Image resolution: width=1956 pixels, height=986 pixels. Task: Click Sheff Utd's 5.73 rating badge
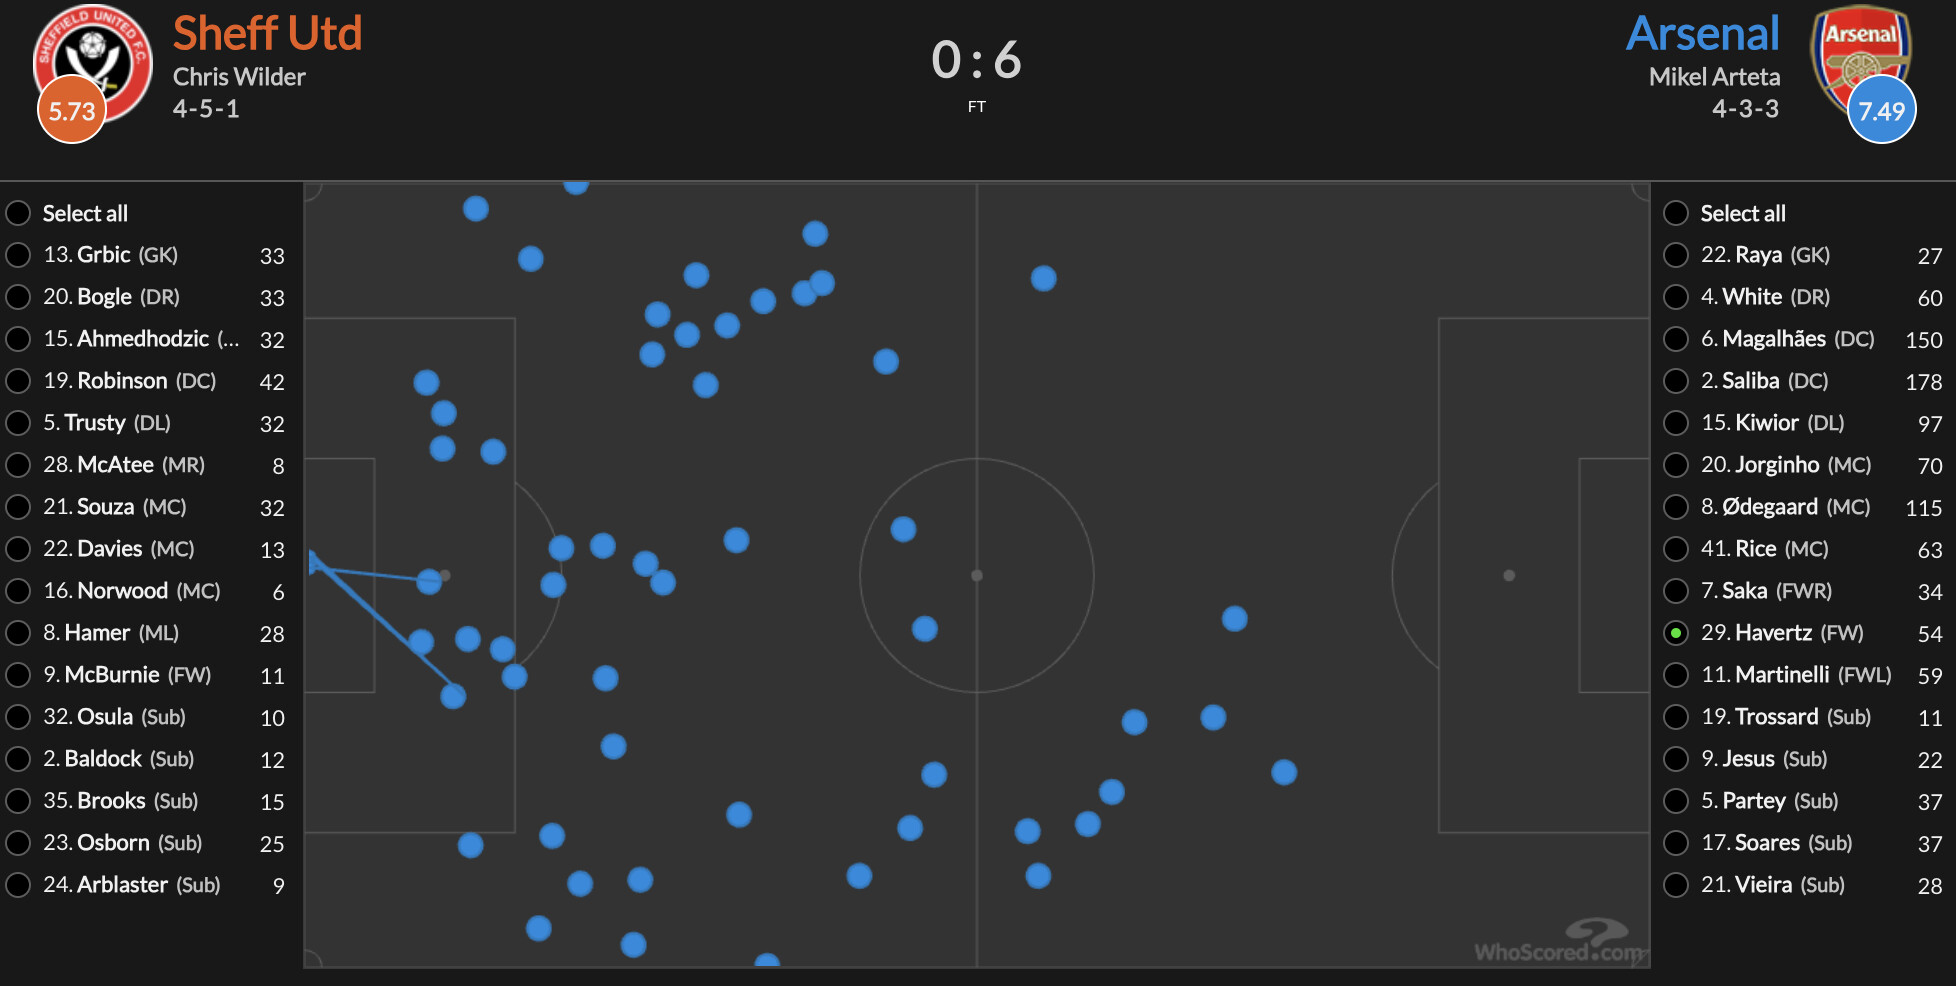pyautogui.click(x=72, y=110)
